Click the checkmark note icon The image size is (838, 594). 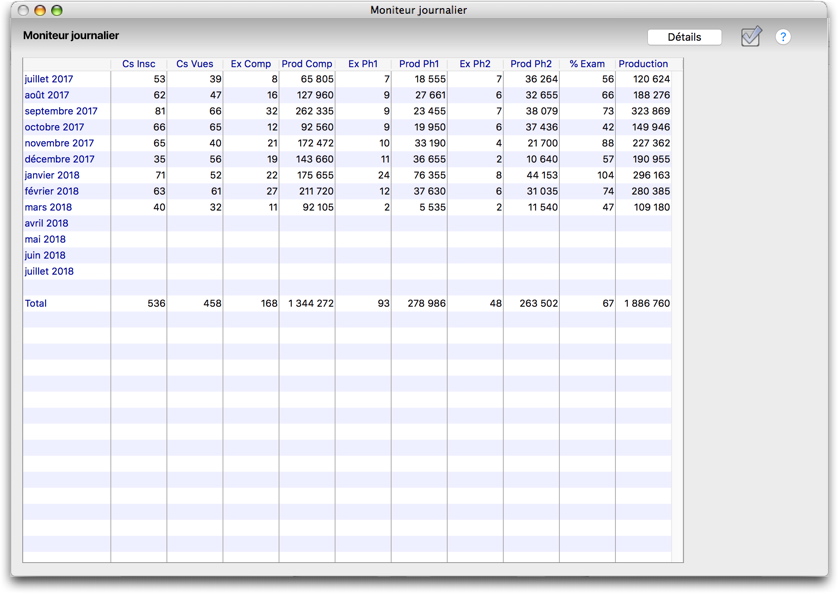751,36
